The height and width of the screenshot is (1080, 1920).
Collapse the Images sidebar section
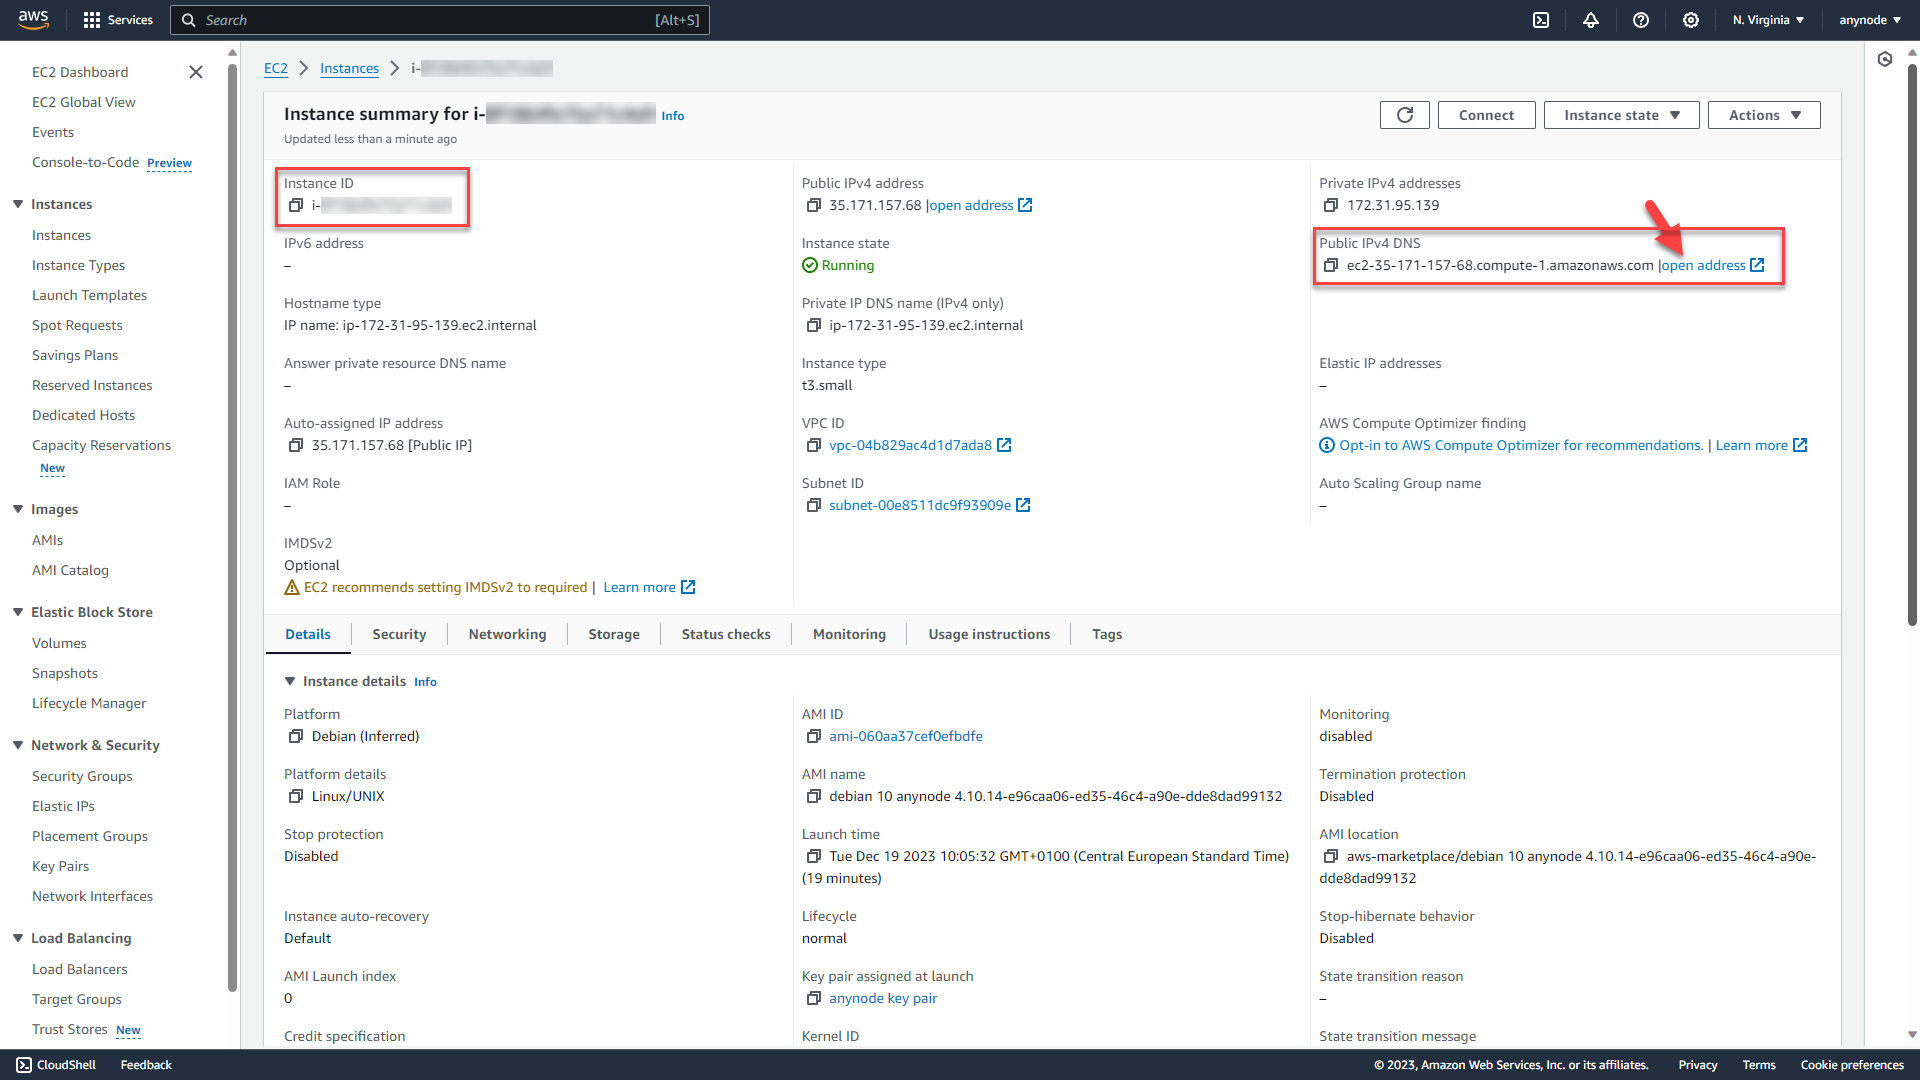click(18, 509)
